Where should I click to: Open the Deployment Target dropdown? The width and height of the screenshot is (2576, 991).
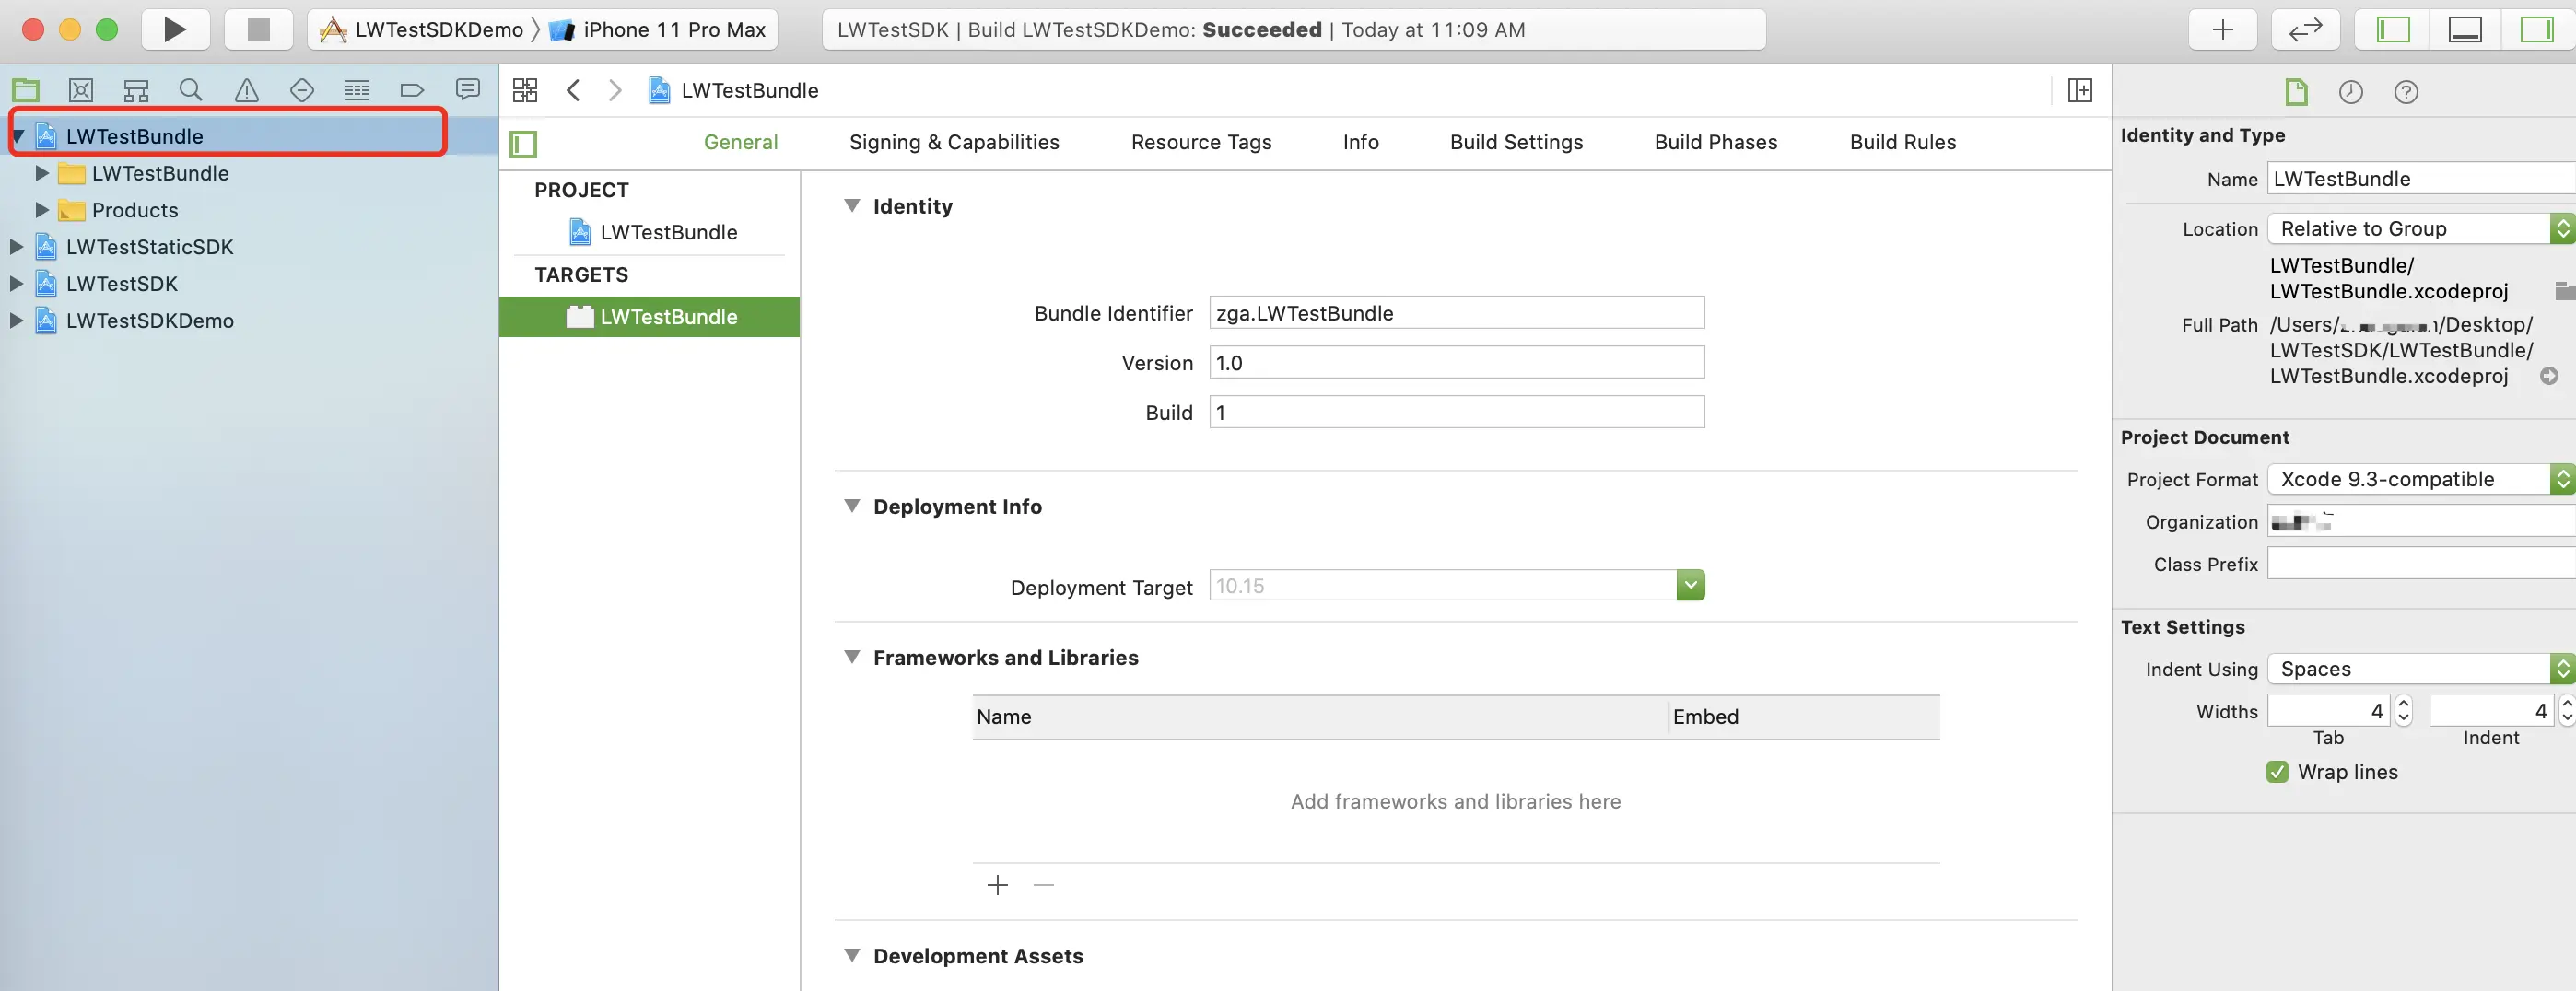click(1690, 585)
